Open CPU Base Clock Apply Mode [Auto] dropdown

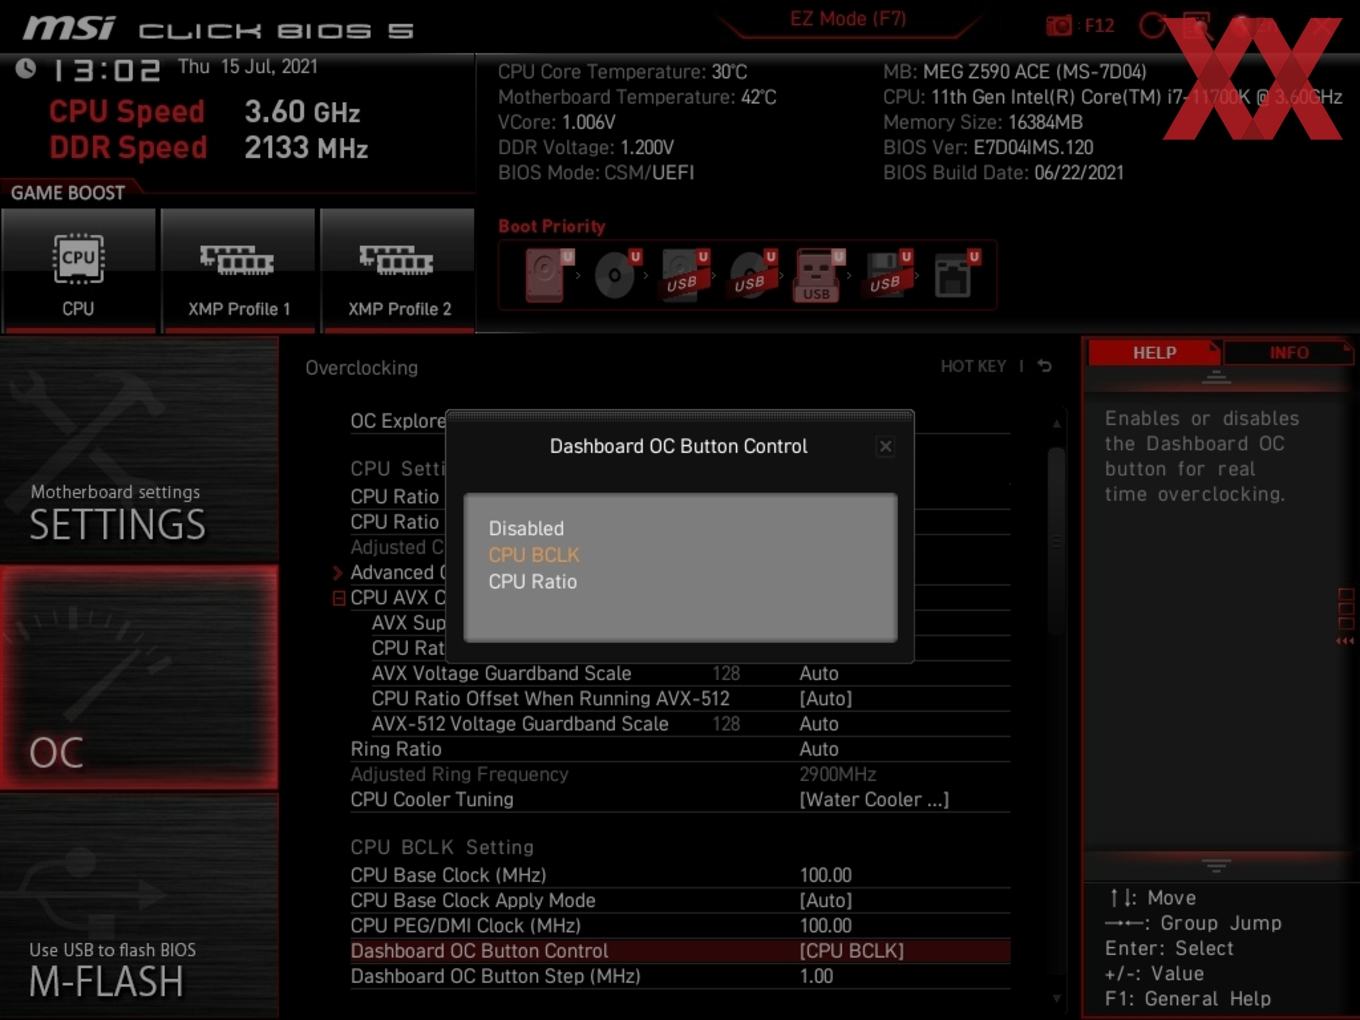click(825, 900)
